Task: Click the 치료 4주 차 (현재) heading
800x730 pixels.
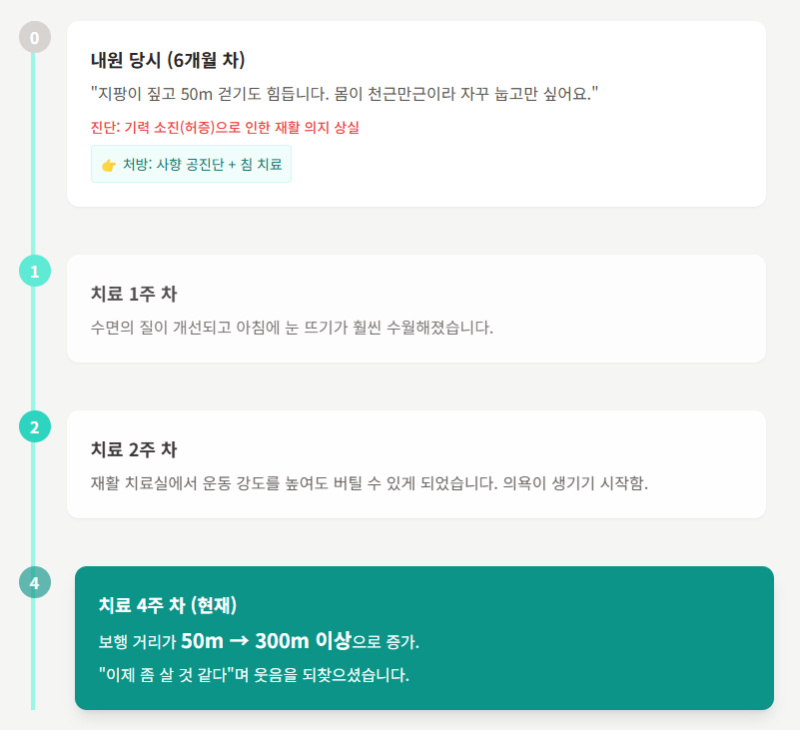Action: (168, 605)
